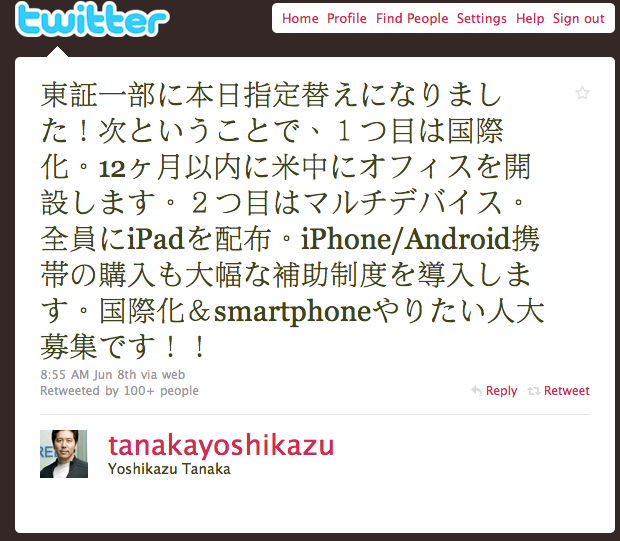Click the reply arrow icon

(476, 391)
